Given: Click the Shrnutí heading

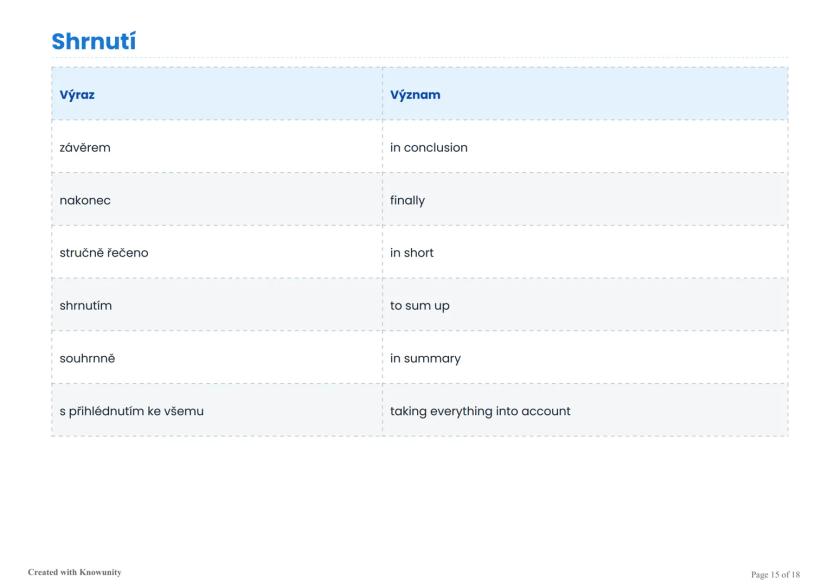Looking at the screenshot, I should coord(93,41).
